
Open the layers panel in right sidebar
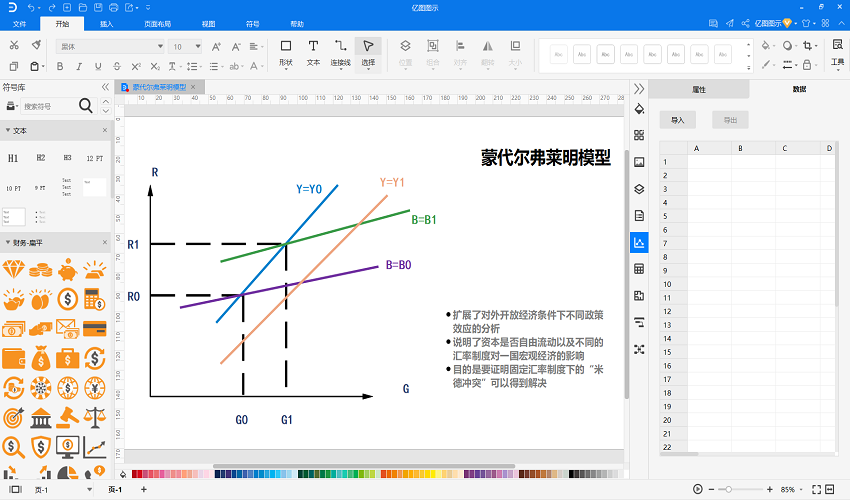pyautogui.click(x=639, y=188)
